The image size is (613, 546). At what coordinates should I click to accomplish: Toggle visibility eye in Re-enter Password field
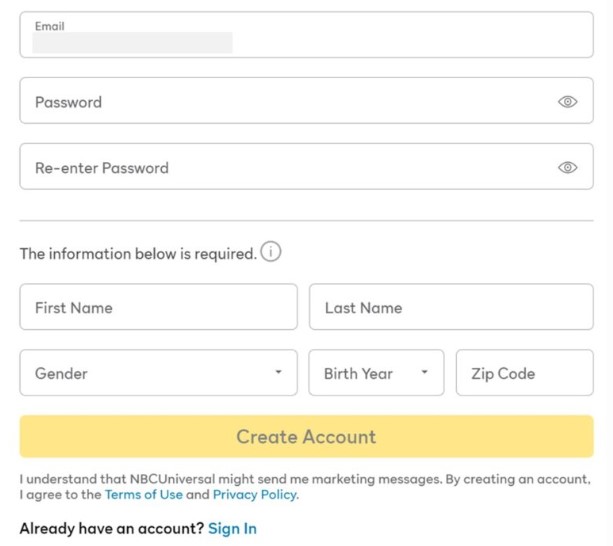(x=567, y=168)
